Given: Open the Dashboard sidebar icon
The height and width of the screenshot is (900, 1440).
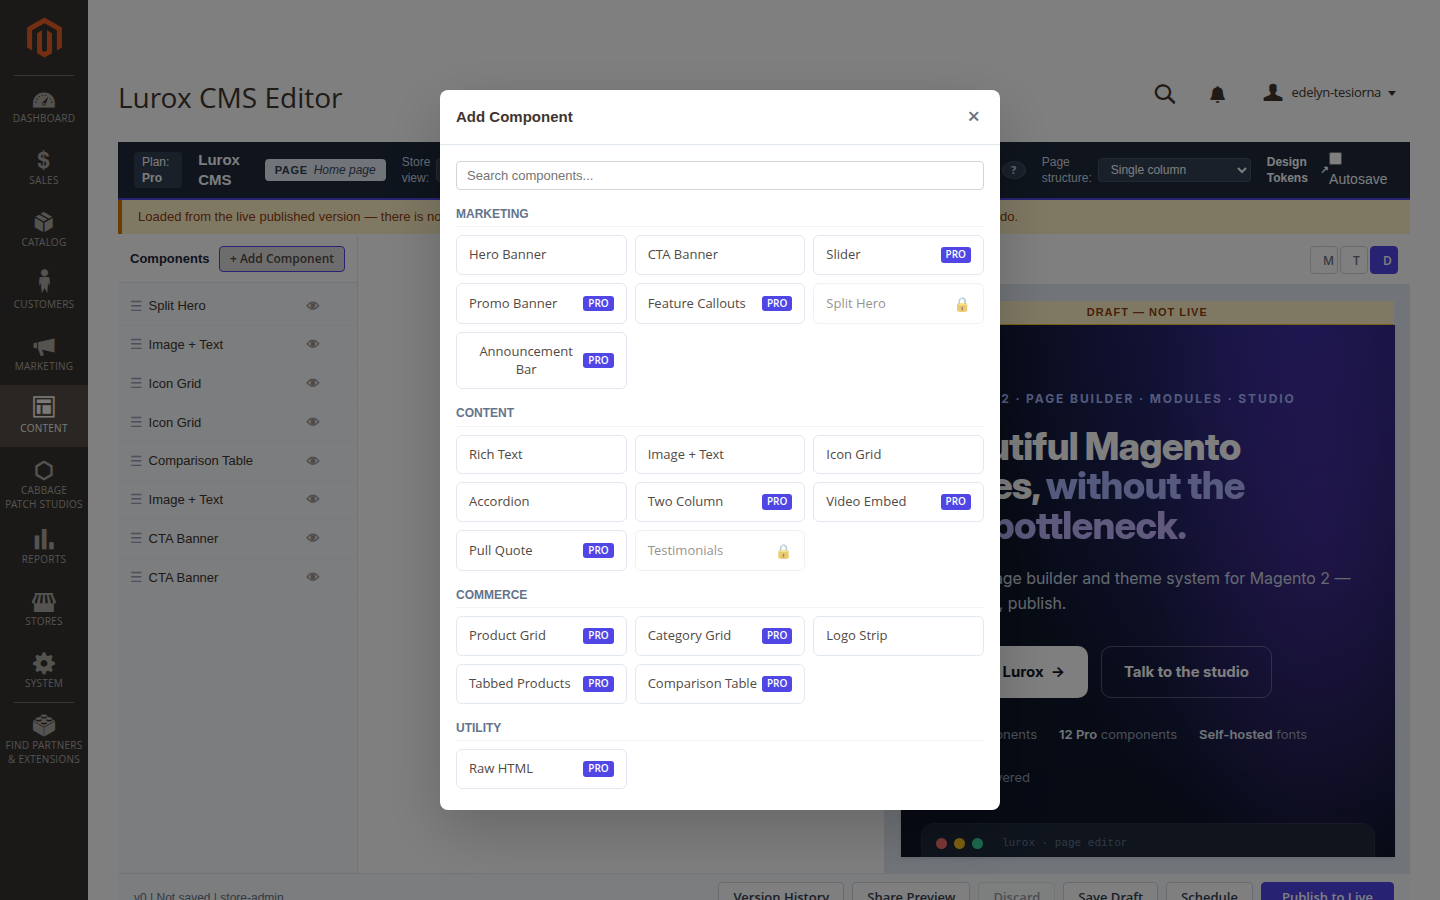Looking at the screenshot, I should tap(44, 107).
